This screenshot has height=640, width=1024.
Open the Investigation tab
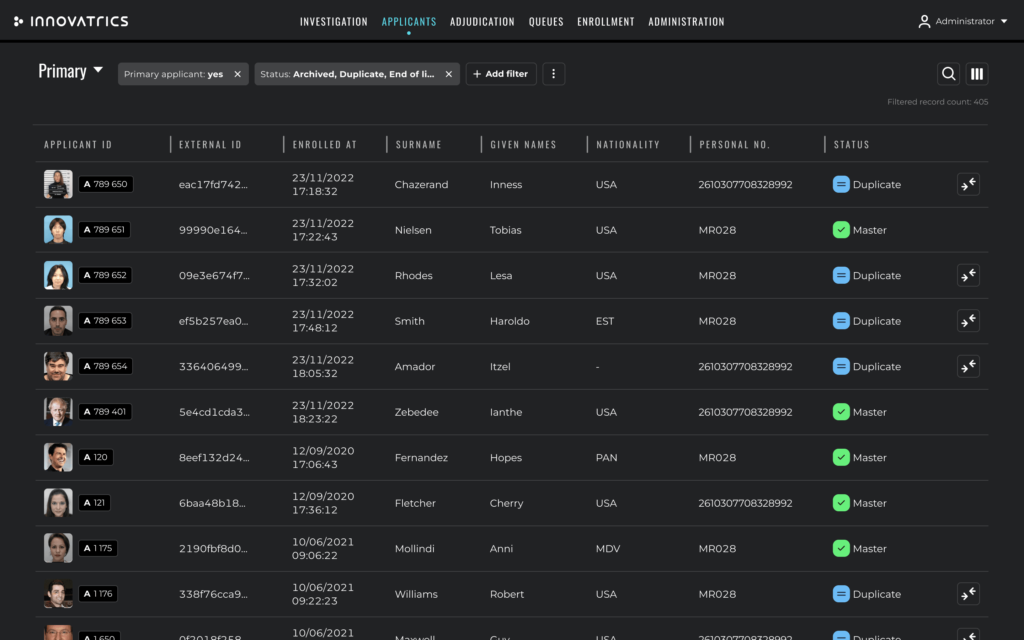[x=334, y=22]
